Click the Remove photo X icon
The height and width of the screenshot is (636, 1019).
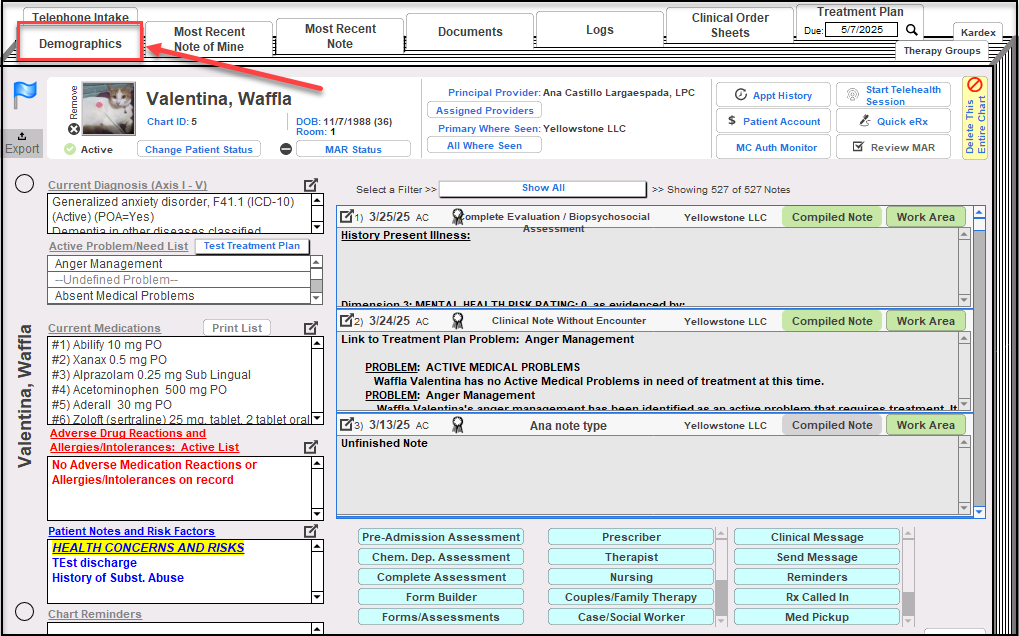[x=73, y=129]
